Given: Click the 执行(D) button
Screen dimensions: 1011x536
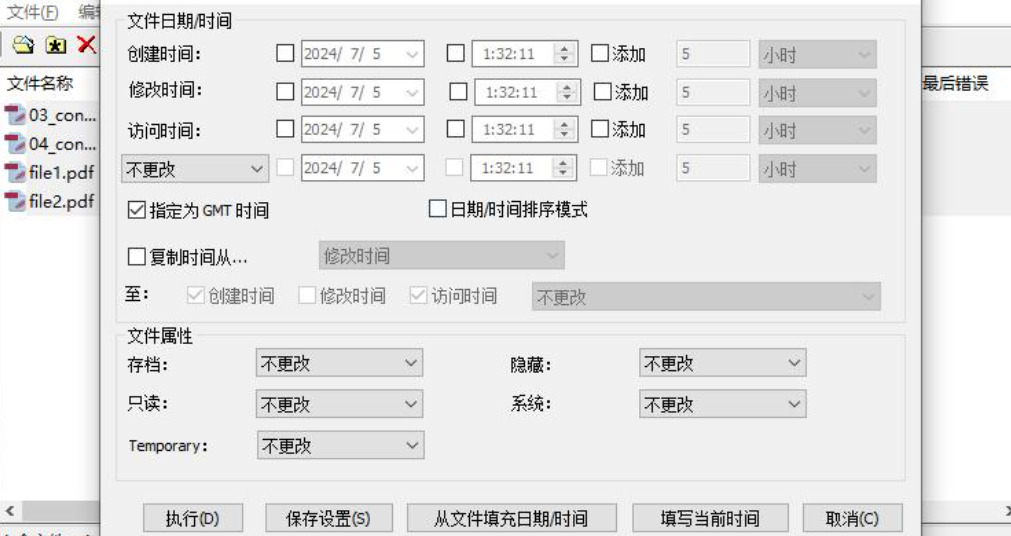Looking at the screenshot, I should (193, 519).
